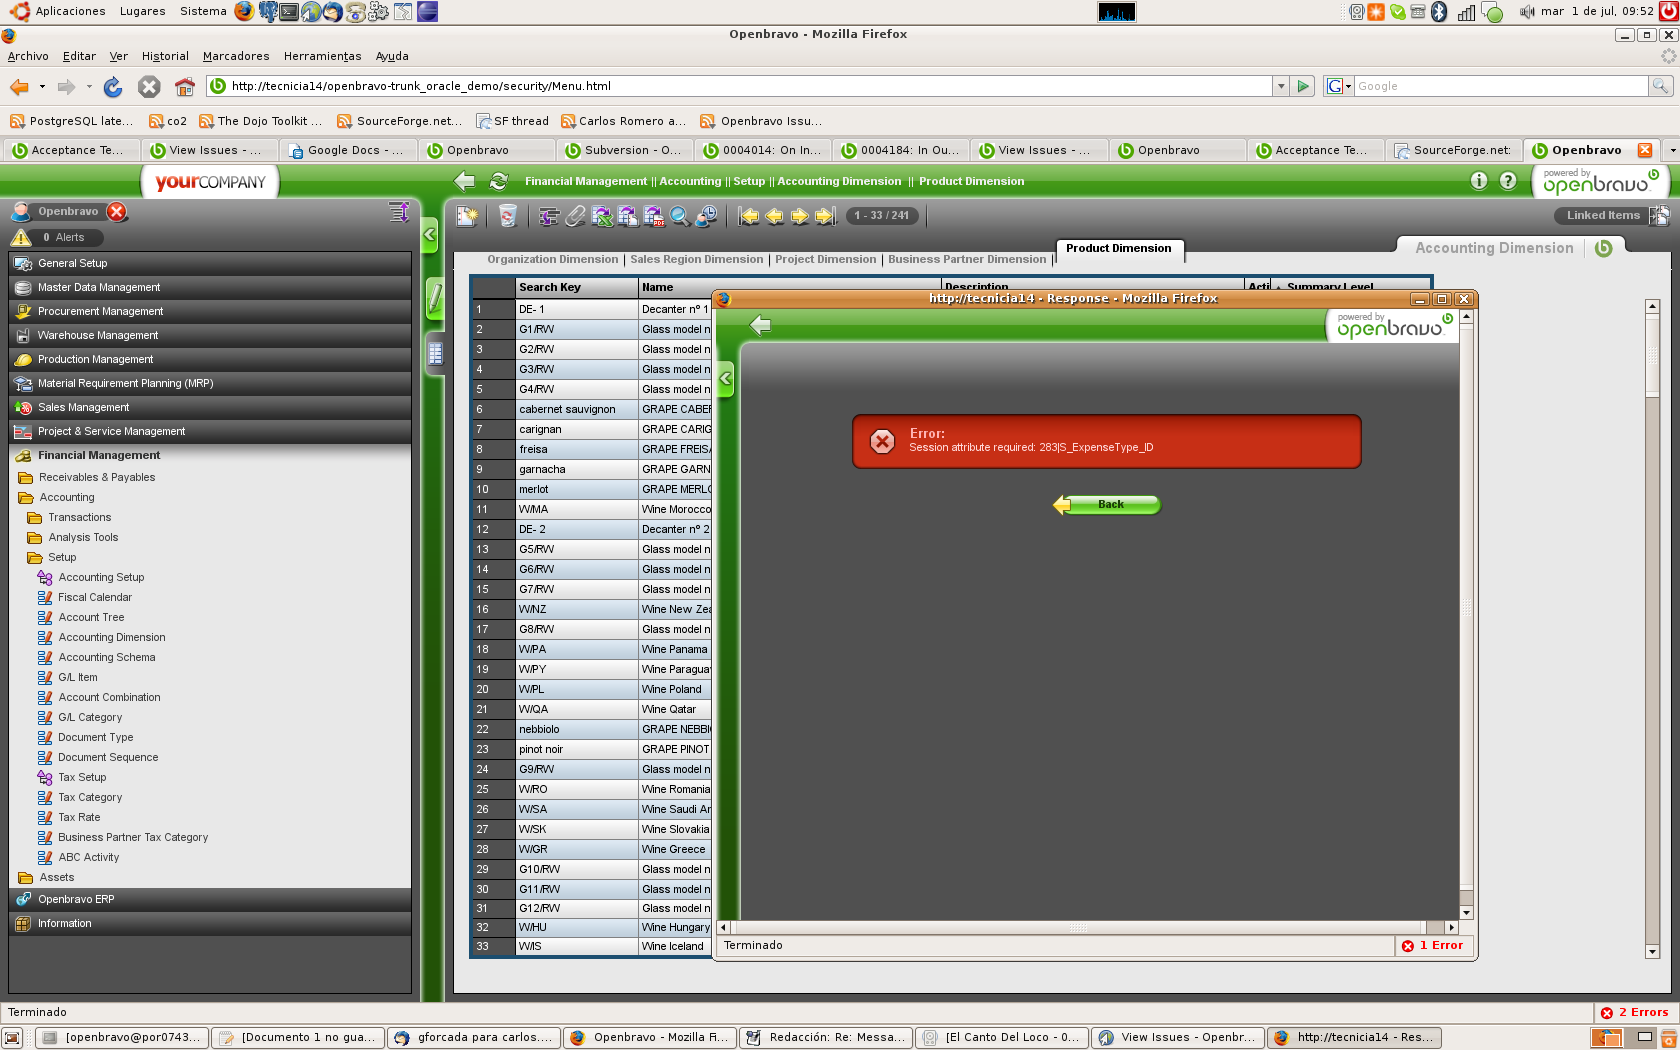Expand the Master Data Management section

click(x=210, y=287)
